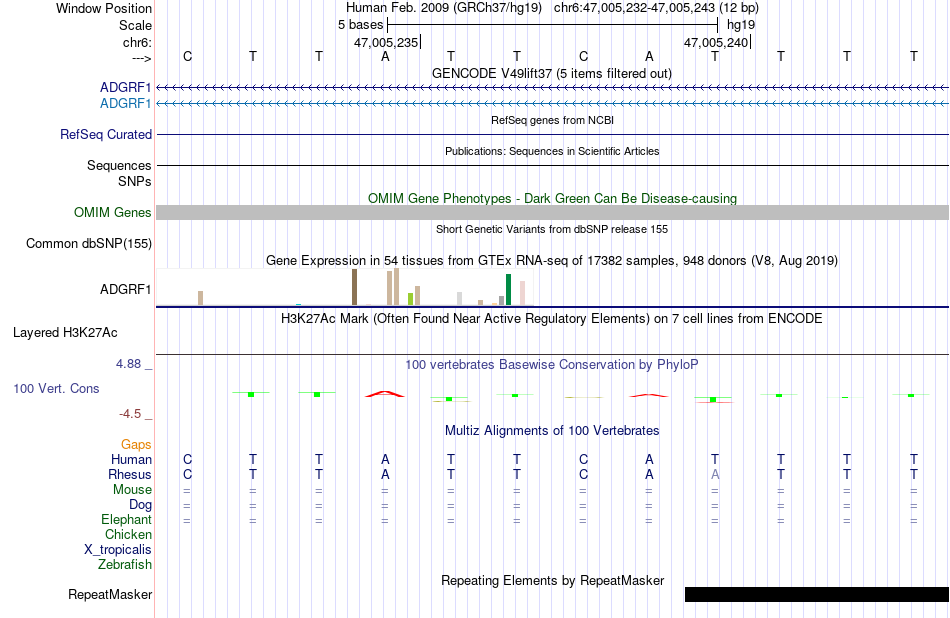This screenshot has height=618, width=950.
Task: Click the Repeating Elements by RepeatMasker title
Action: [553, 580]
